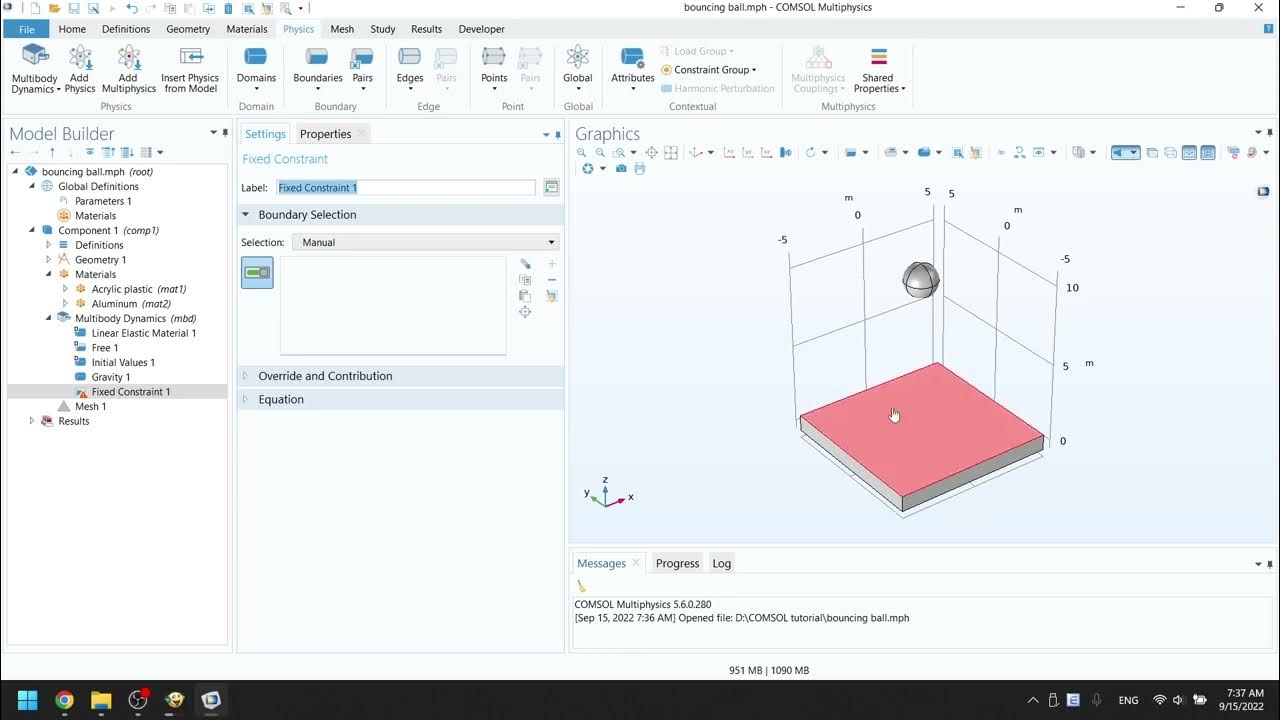The height and width of the screenshot is (720, 1280).
Task: Switch to the Home ribbon tab
Action: (72, 29)
